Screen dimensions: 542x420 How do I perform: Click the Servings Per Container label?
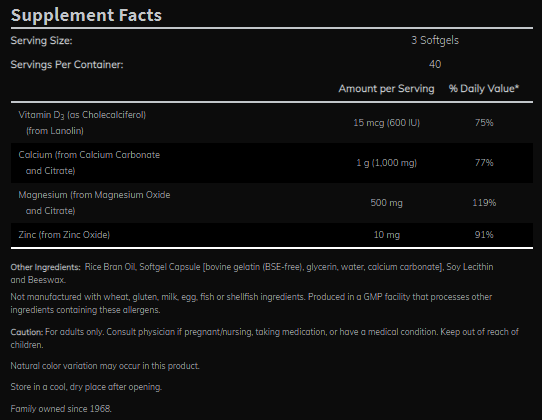(x=67, y=64)
